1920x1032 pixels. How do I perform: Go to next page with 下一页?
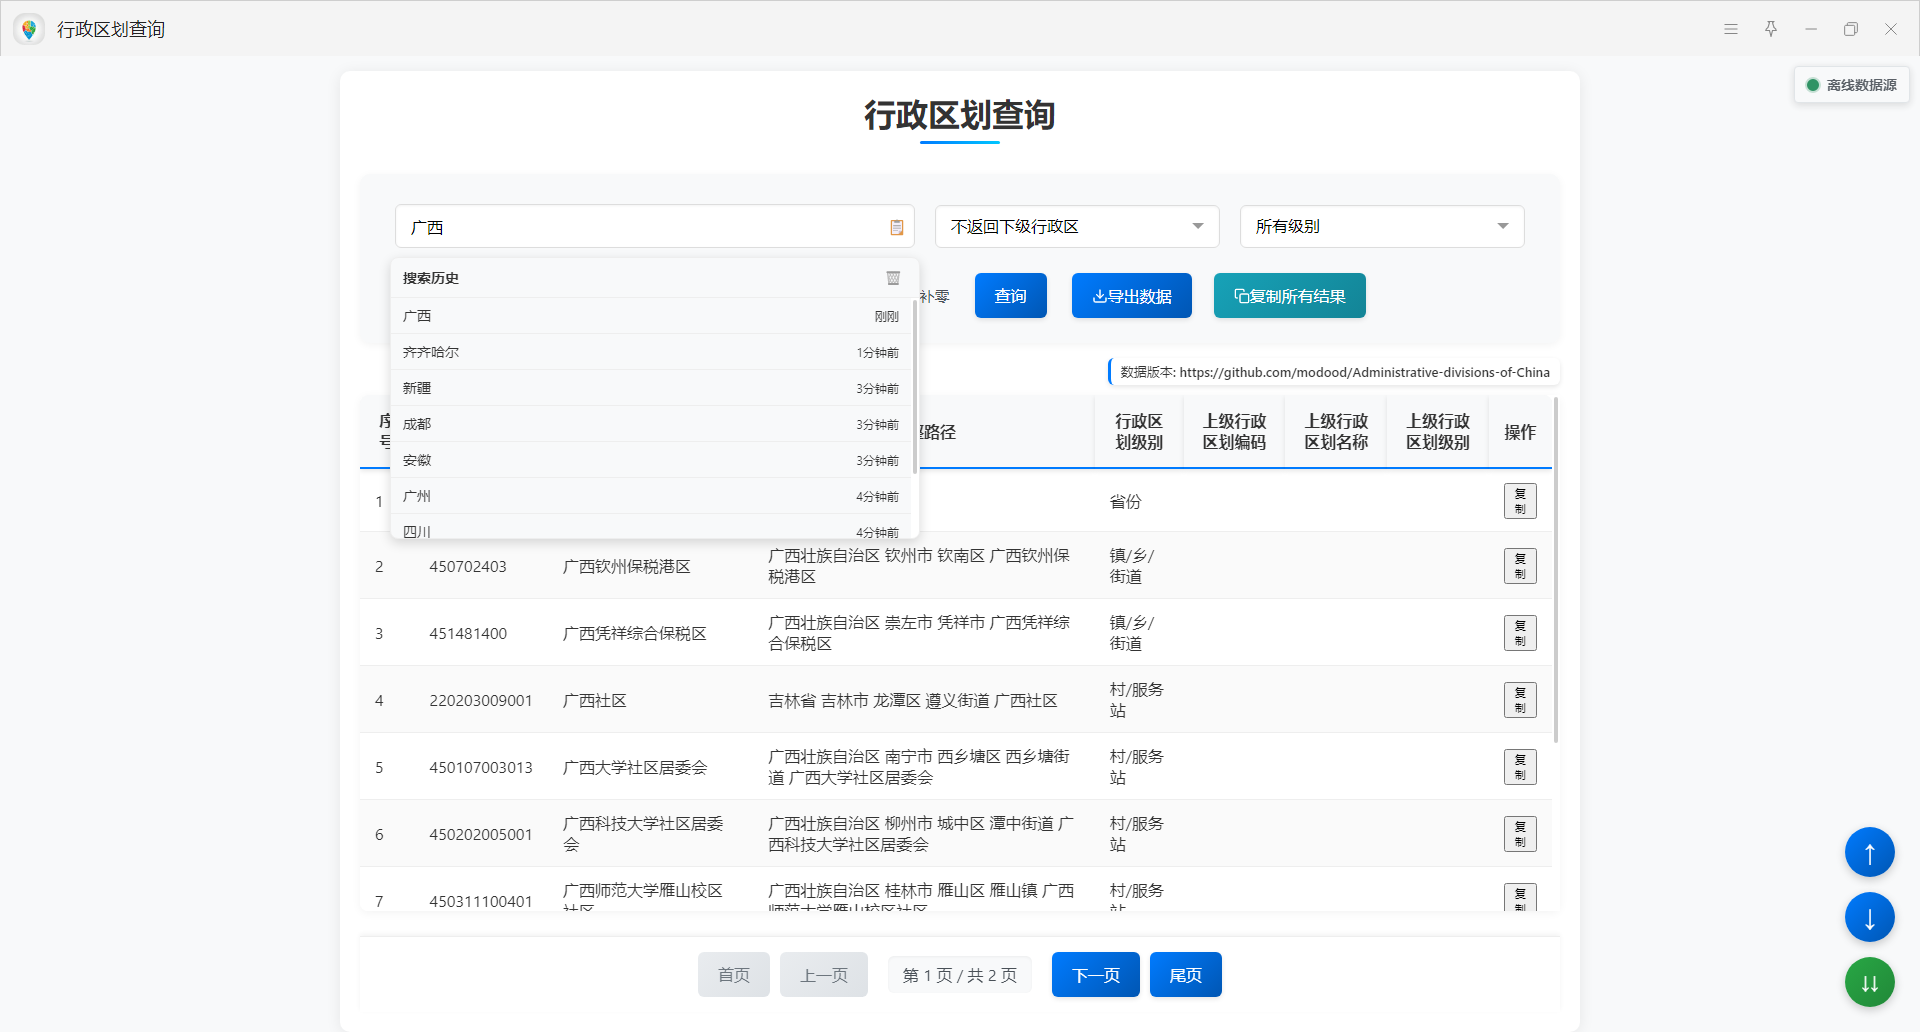click(x=1096, y=975)
